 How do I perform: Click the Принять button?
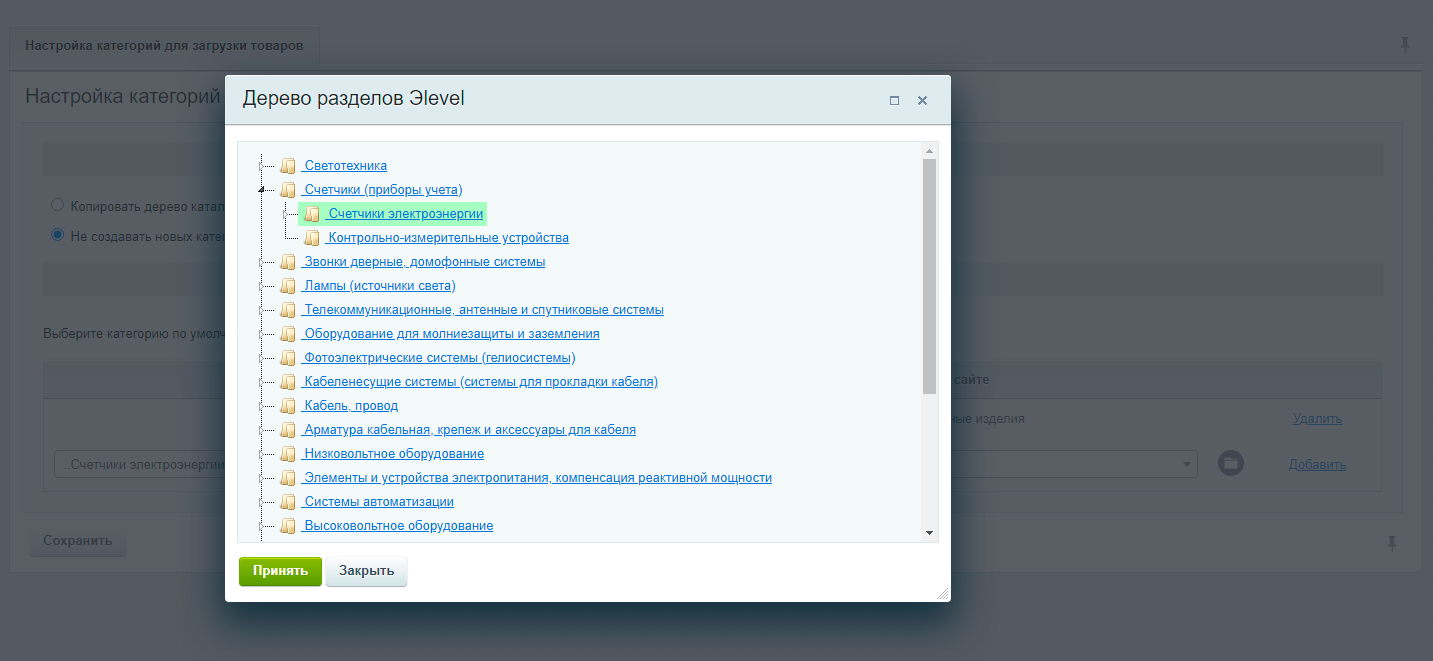(280, 571)
